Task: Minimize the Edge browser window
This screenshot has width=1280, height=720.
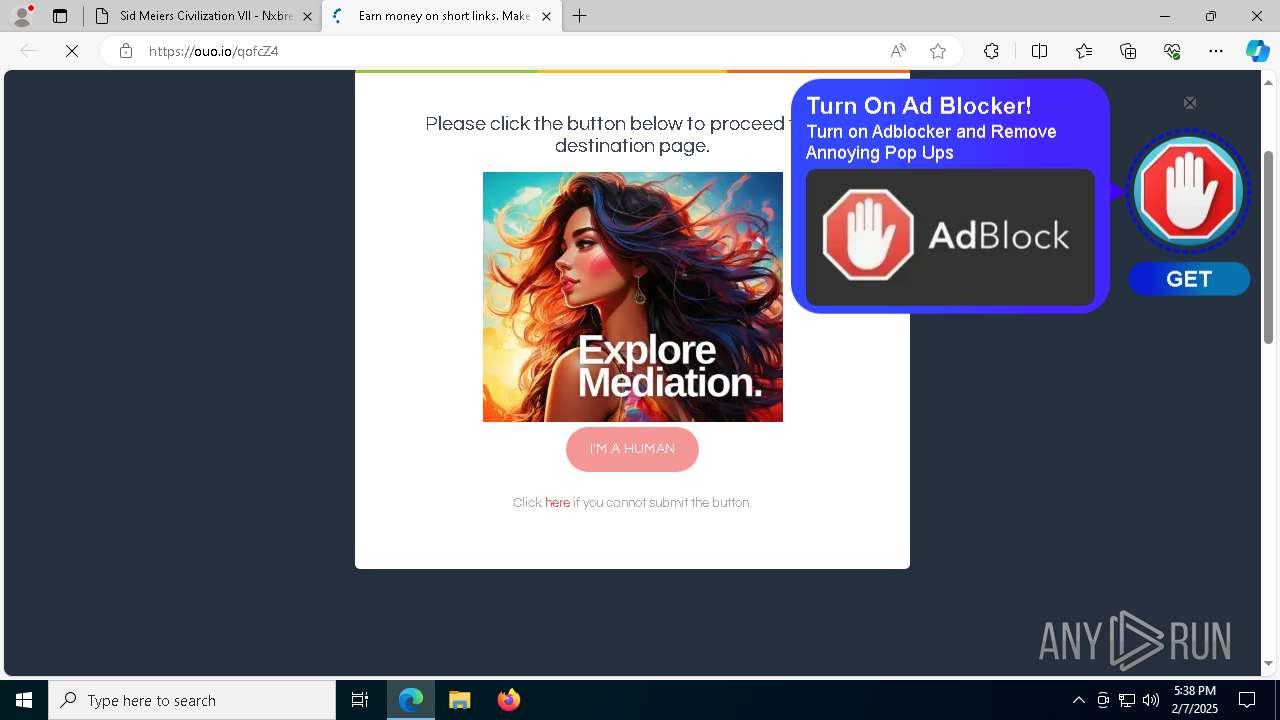Action: (x=1164, y=16)
